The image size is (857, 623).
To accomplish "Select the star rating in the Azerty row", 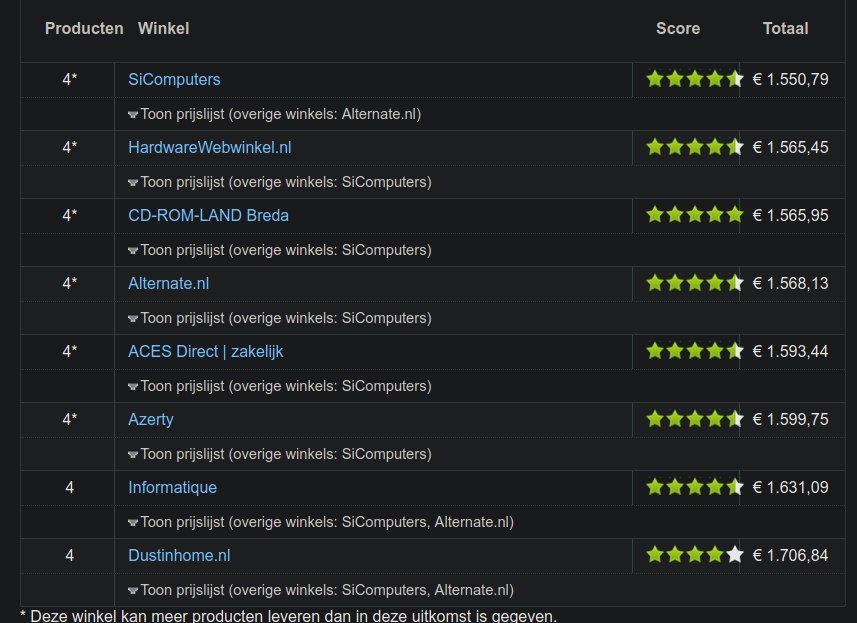I will 695,419.
